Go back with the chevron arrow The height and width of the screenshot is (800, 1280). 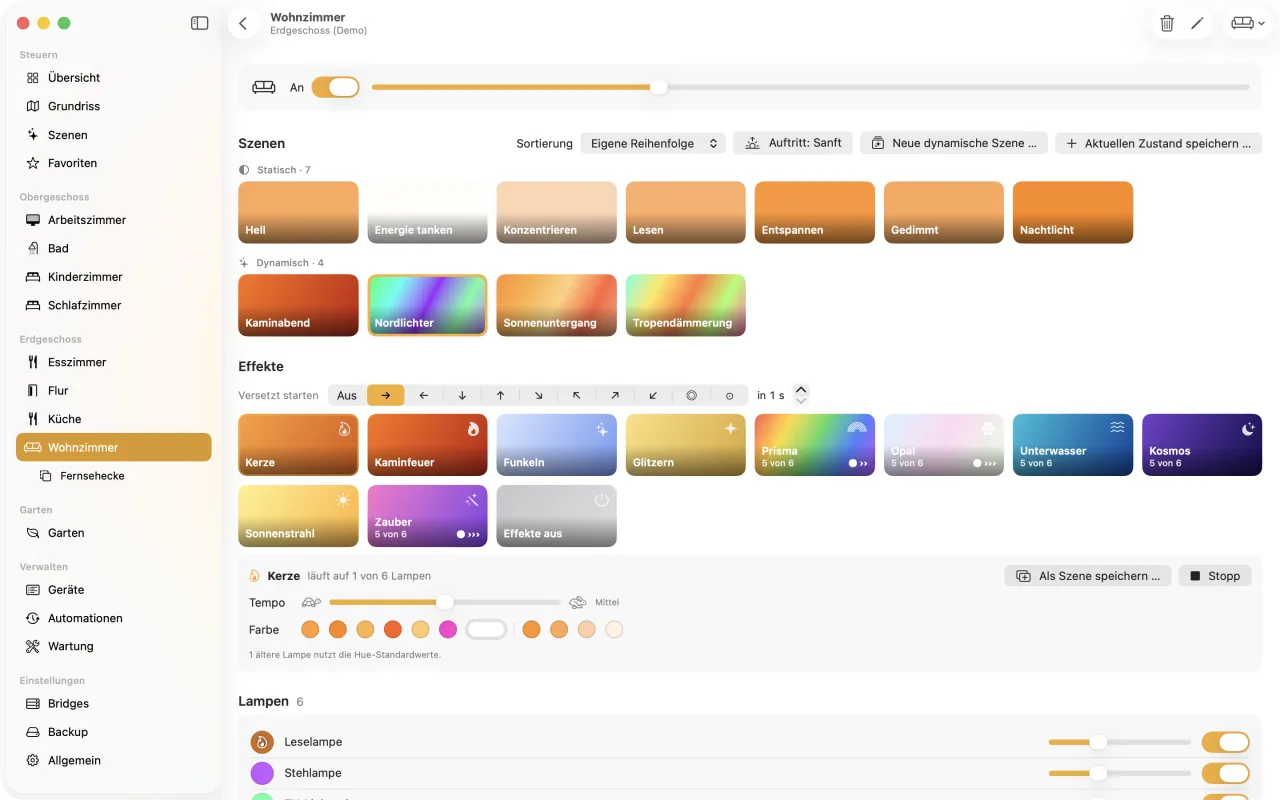point(243,23)
